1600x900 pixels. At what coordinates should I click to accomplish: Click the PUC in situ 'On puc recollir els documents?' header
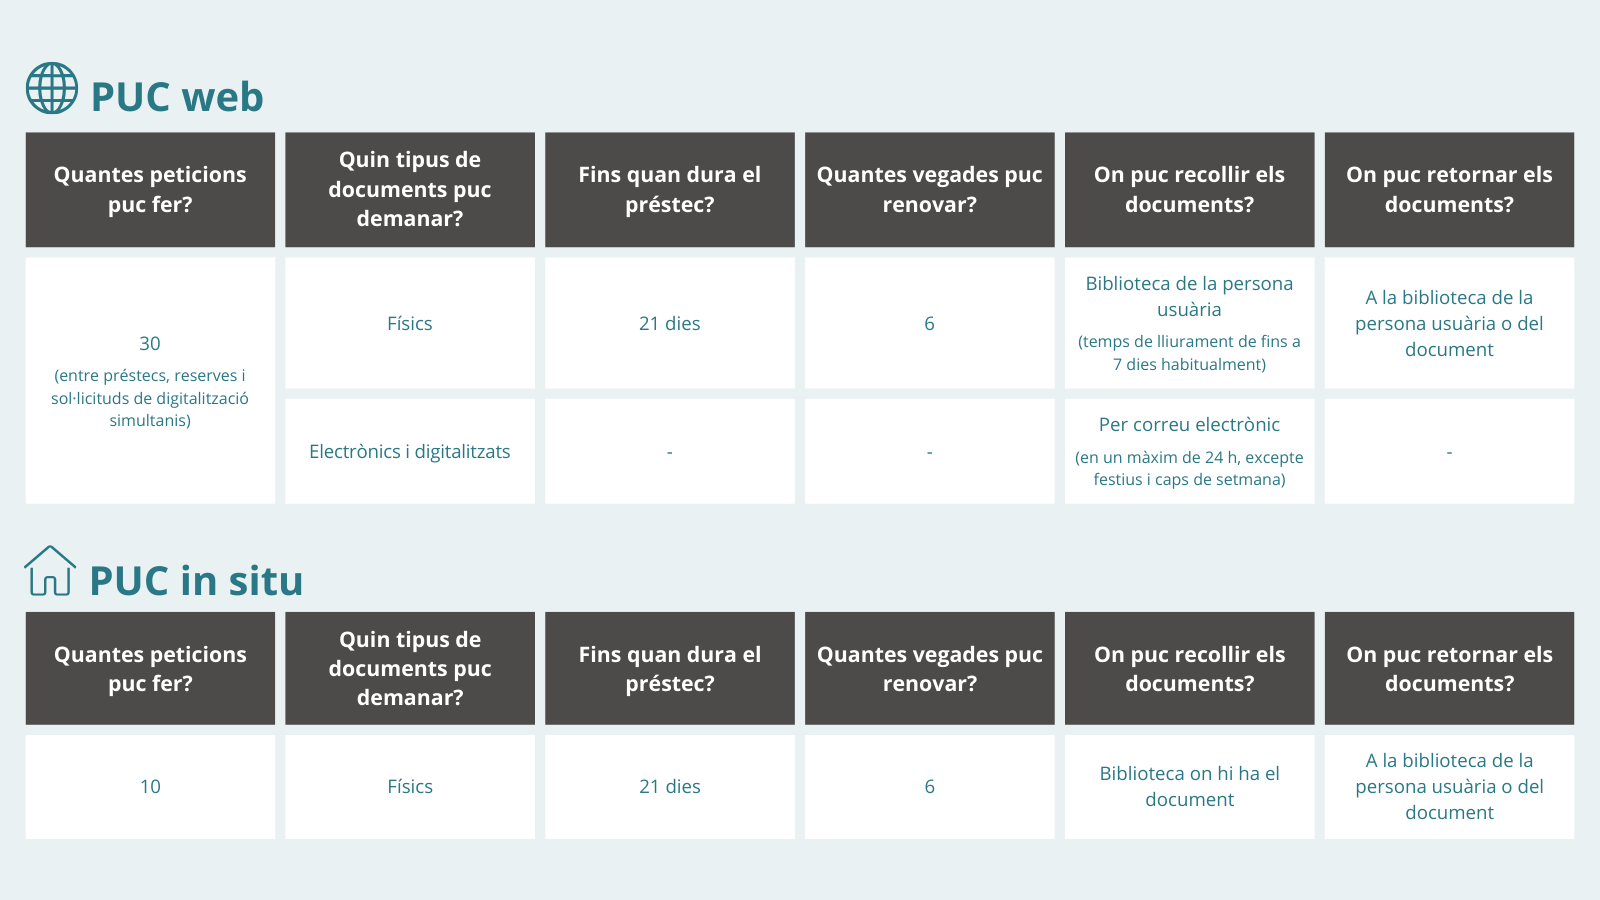(x=1190, y=668)
